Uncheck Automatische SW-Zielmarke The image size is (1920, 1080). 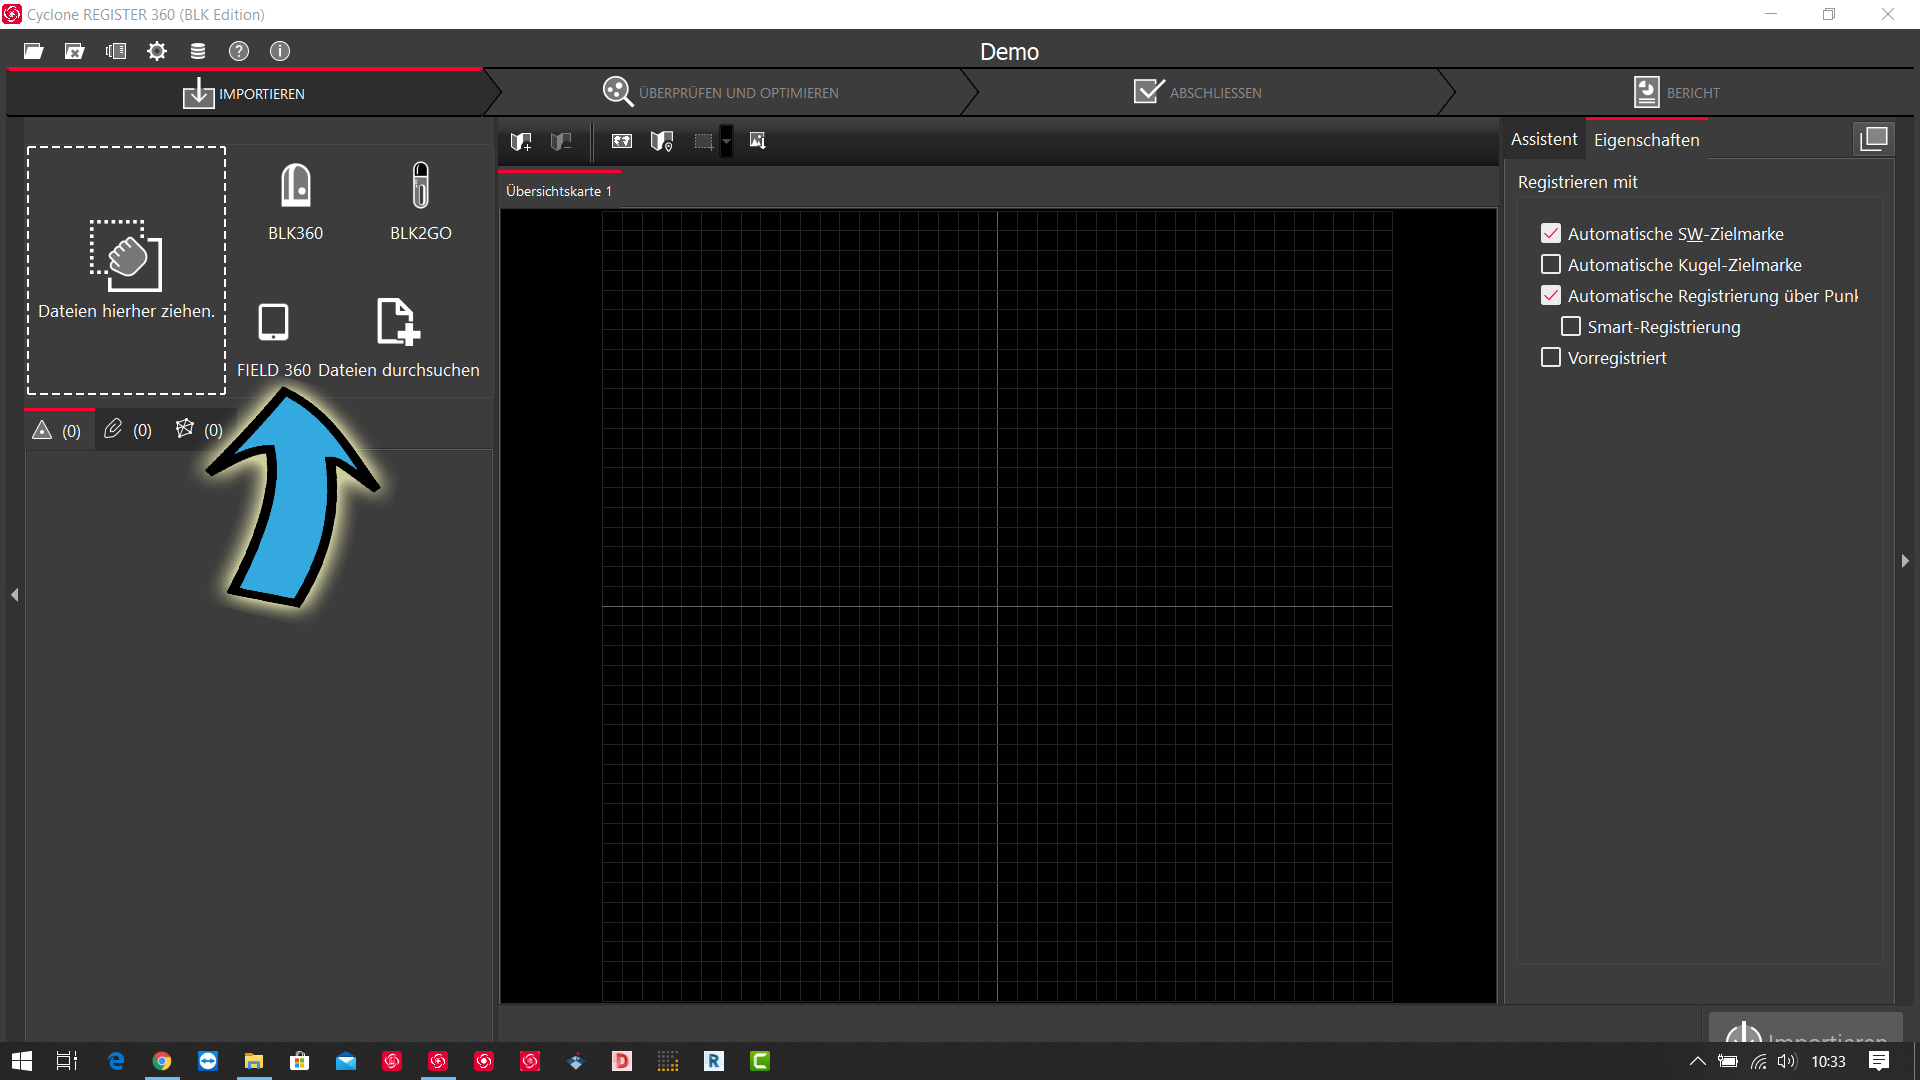pos(1551,233)
